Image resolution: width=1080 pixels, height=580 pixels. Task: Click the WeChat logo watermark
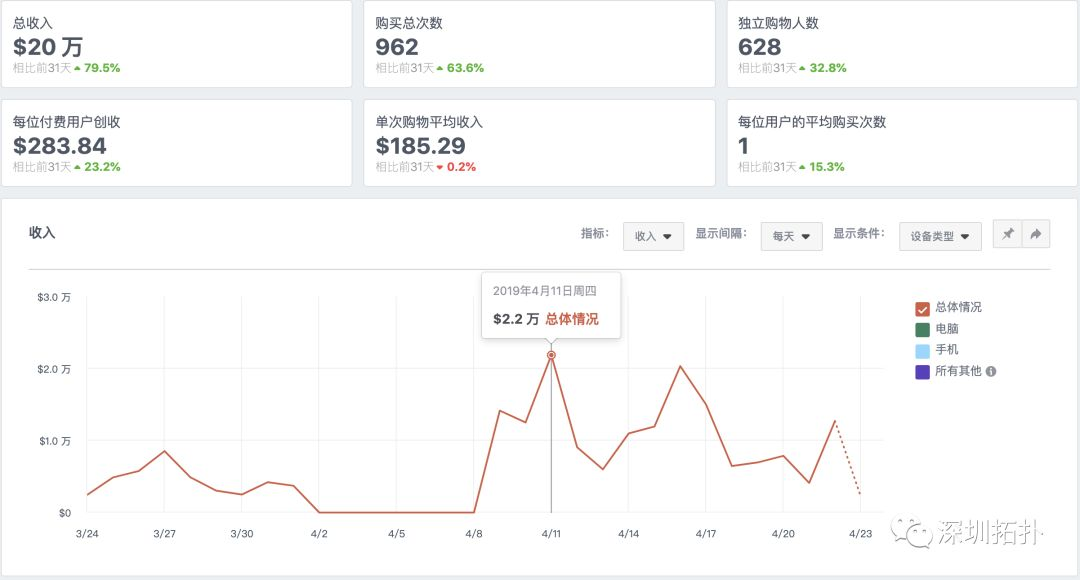(912, 532)
